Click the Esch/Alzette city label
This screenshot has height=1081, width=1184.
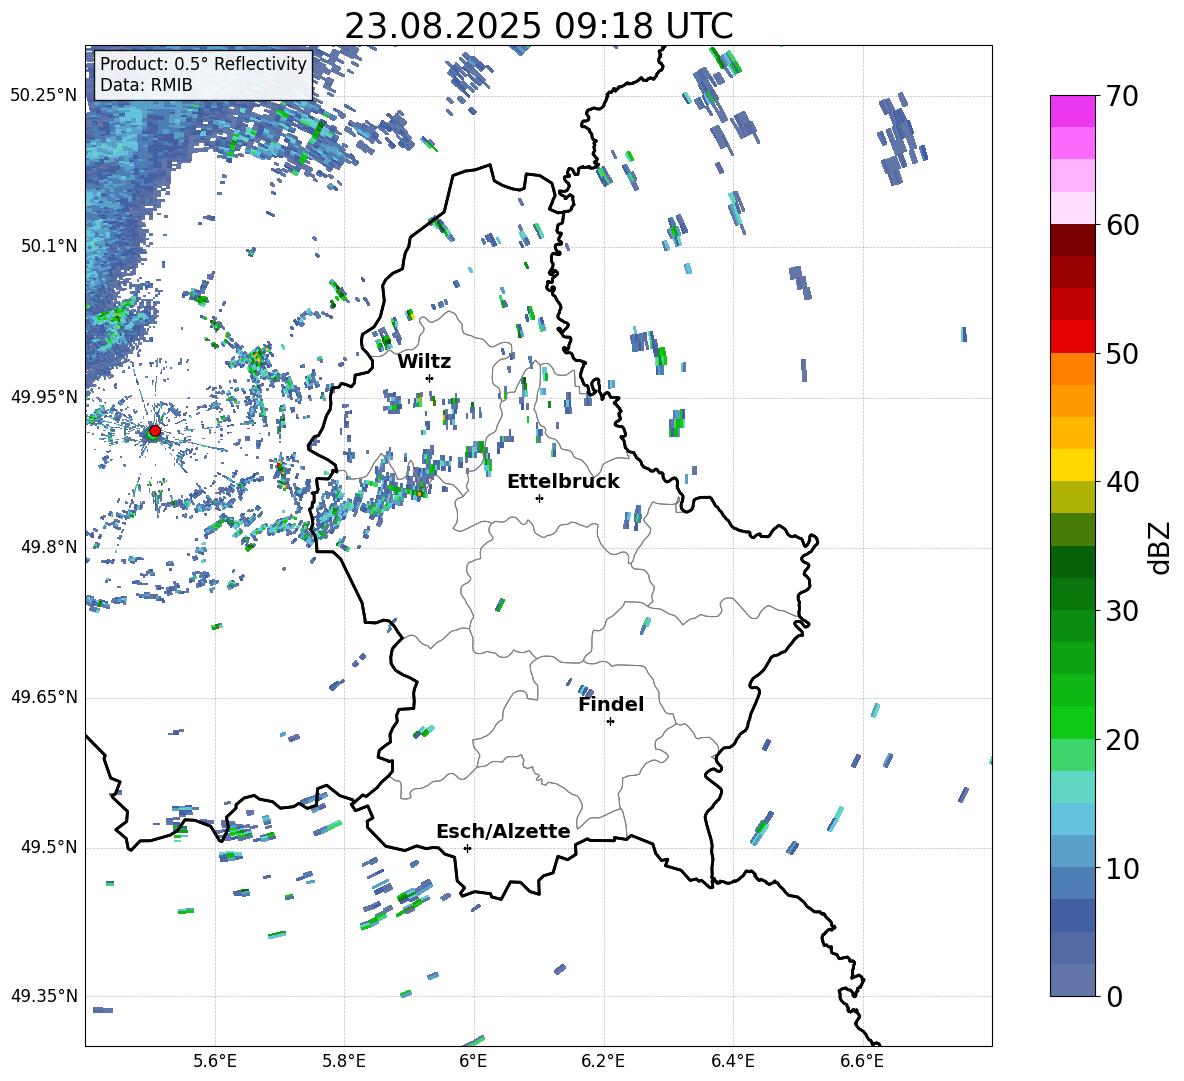coord(503,831)
